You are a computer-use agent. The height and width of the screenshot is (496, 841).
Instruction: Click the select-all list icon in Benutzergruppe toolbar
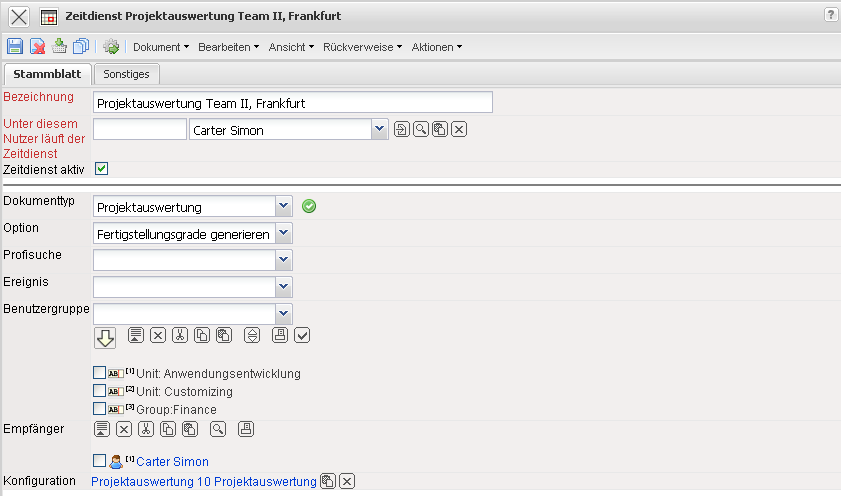point(136,335)
